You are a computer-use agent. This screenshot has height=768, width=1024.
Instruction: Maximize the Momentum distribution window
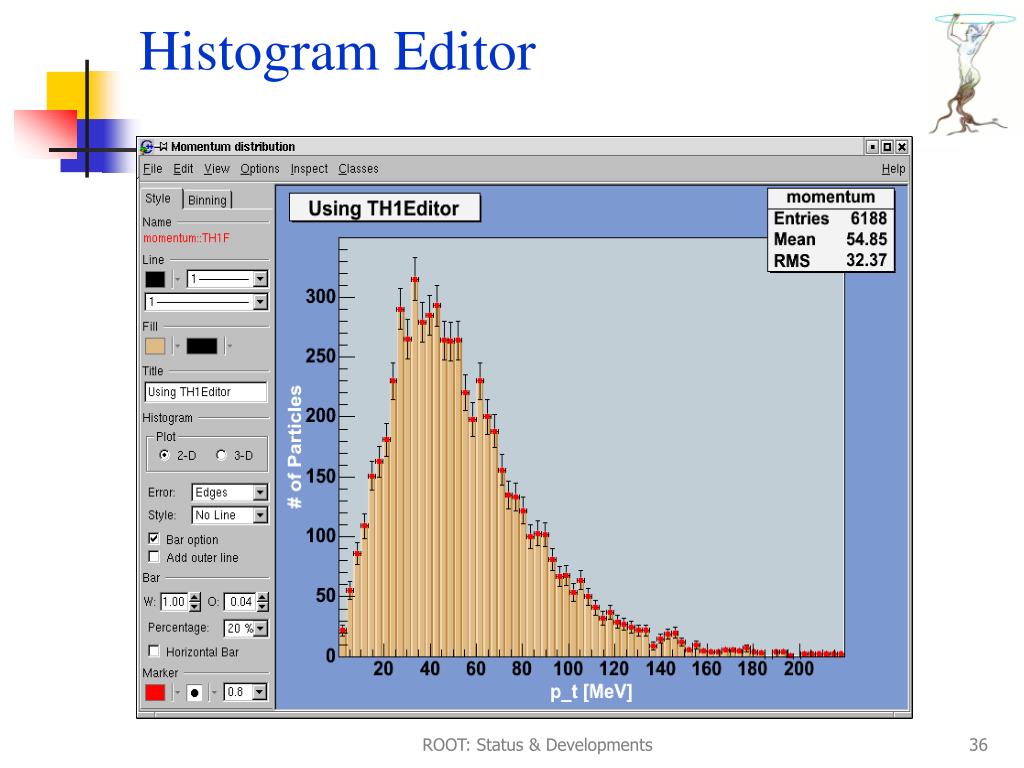(887, 147)
